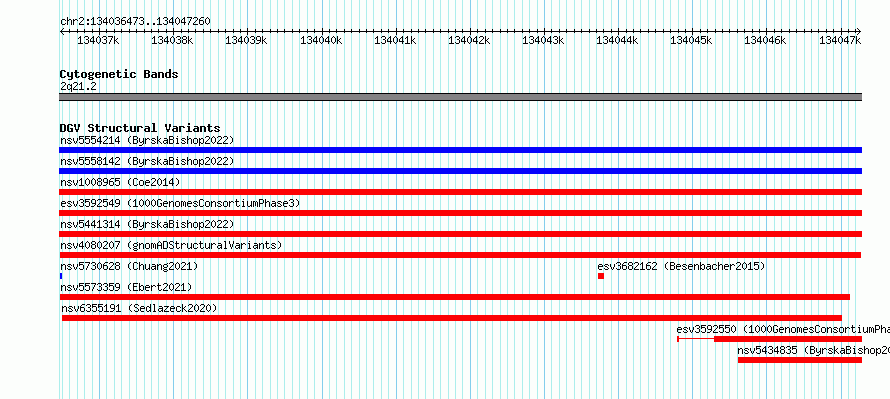Click the nsv5573359 (Ebert2021) label

pyautogui.click(x=126, y=287)
